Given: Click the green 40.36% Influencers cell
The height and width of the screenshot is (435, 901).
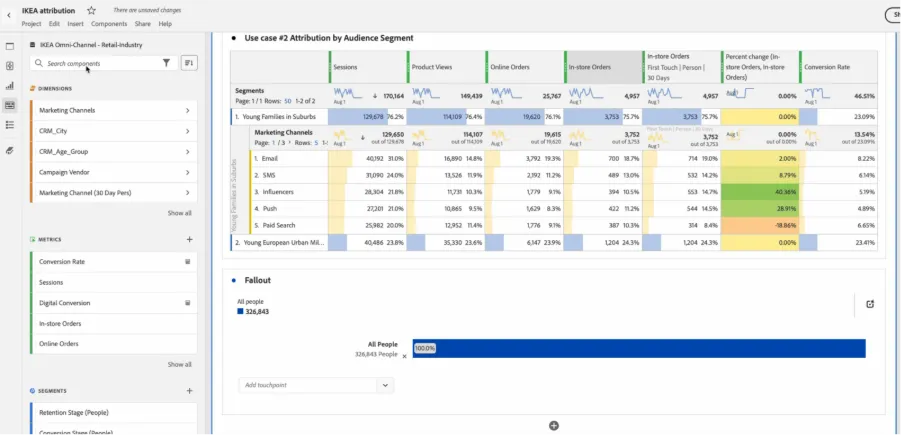Looking at the screenshot, I should [x=760, y=192].
